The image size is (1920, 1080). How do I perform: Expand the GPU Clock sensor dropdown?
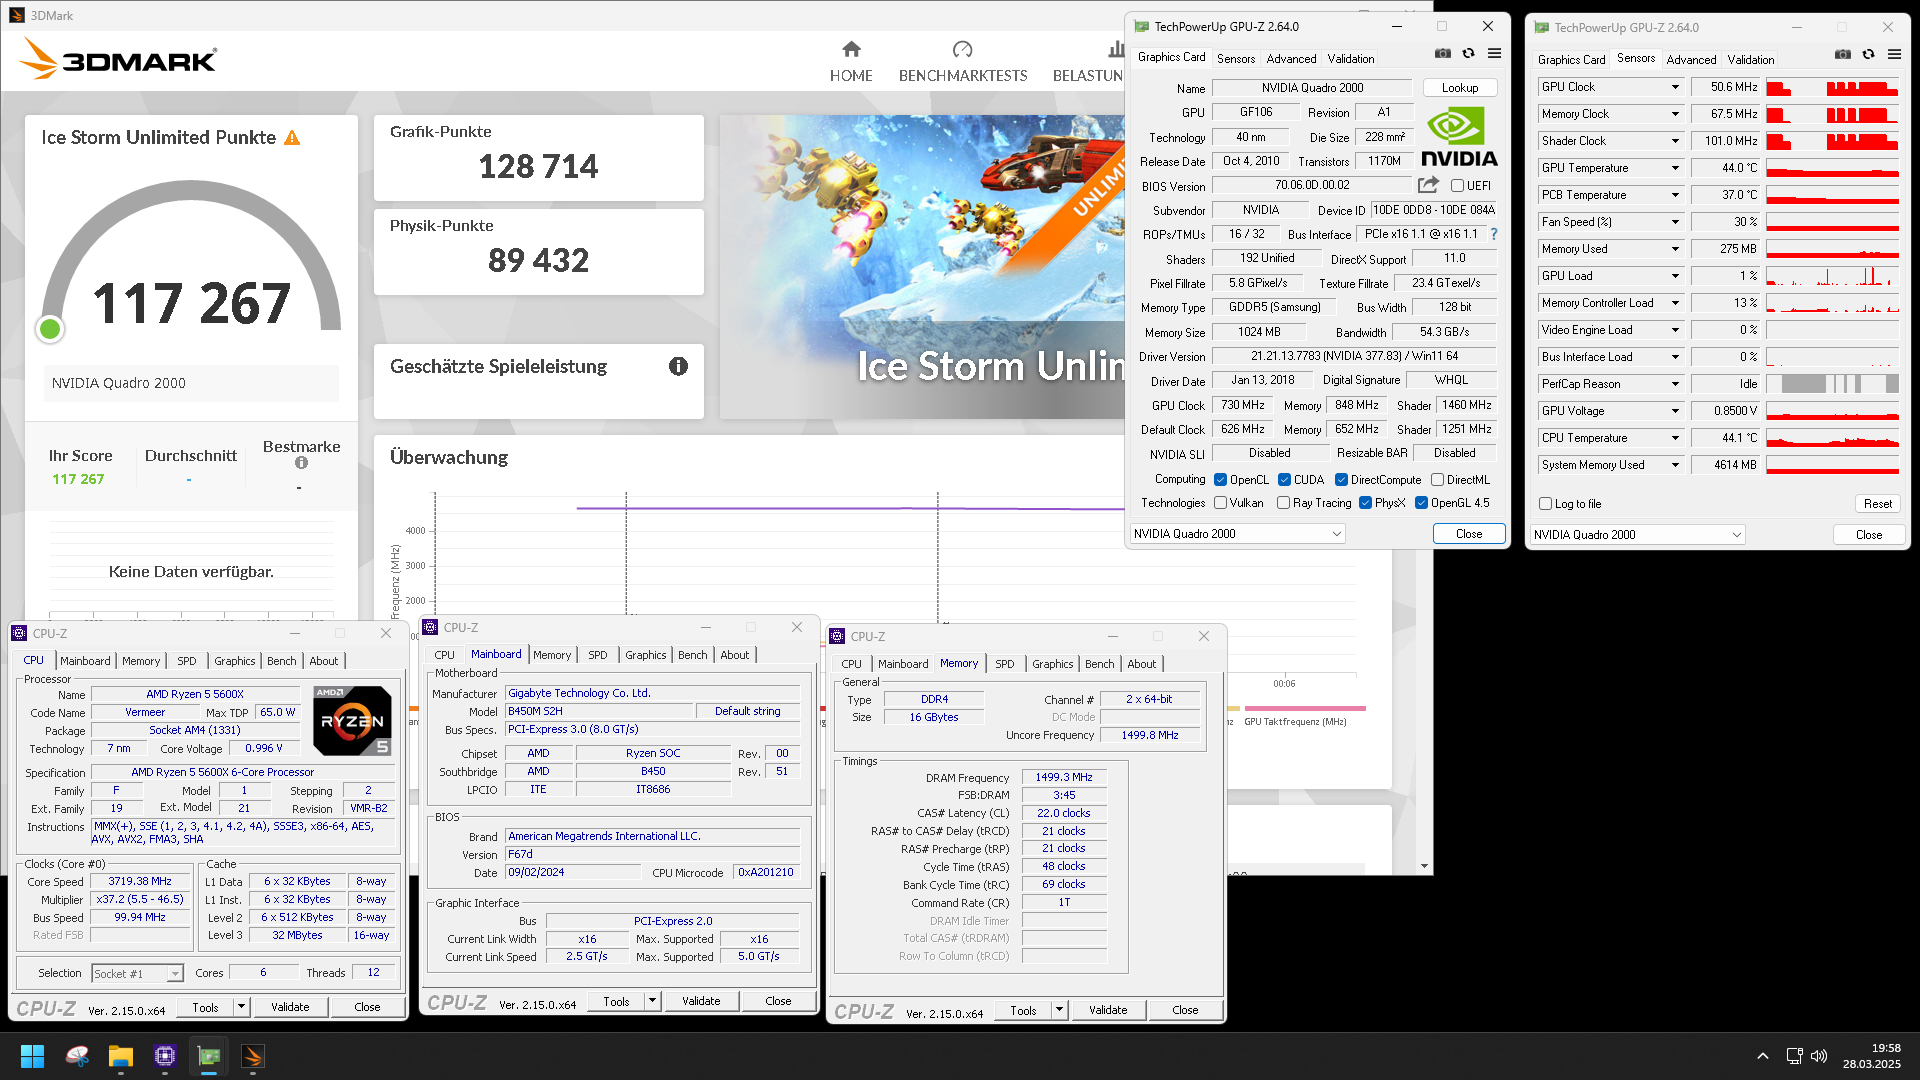click(x=1675, y=87)
